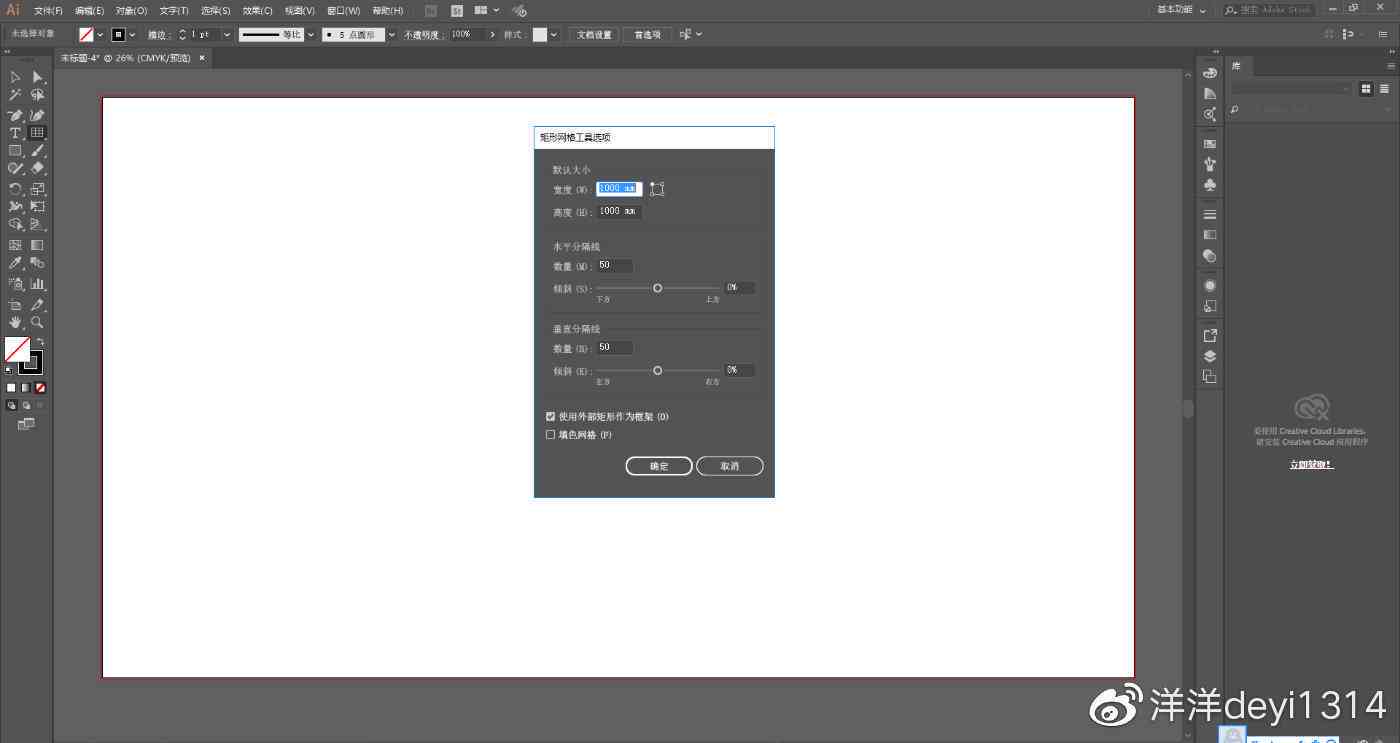Select the Artboard tool
This screenshot has width=1400, height=743.
[15, 305]
